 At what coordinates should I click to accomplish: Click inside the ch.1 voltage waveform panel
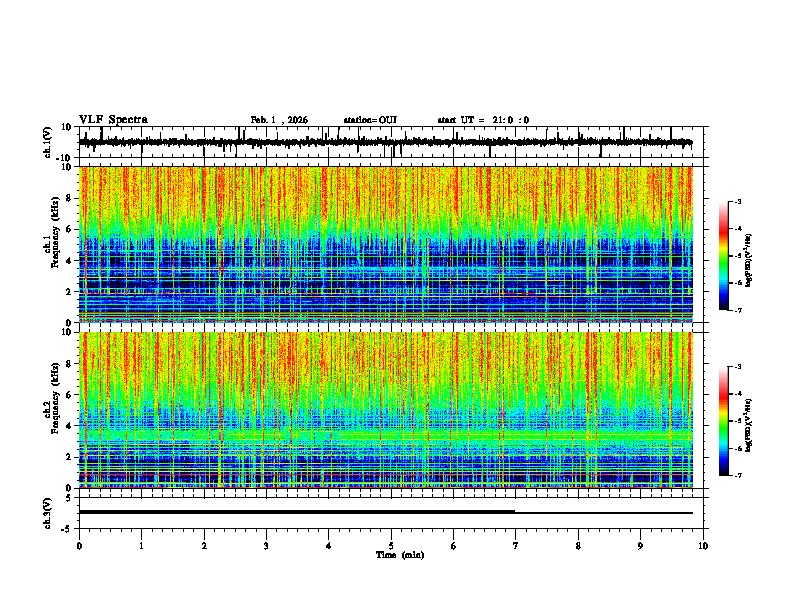[x=393, y=142]
